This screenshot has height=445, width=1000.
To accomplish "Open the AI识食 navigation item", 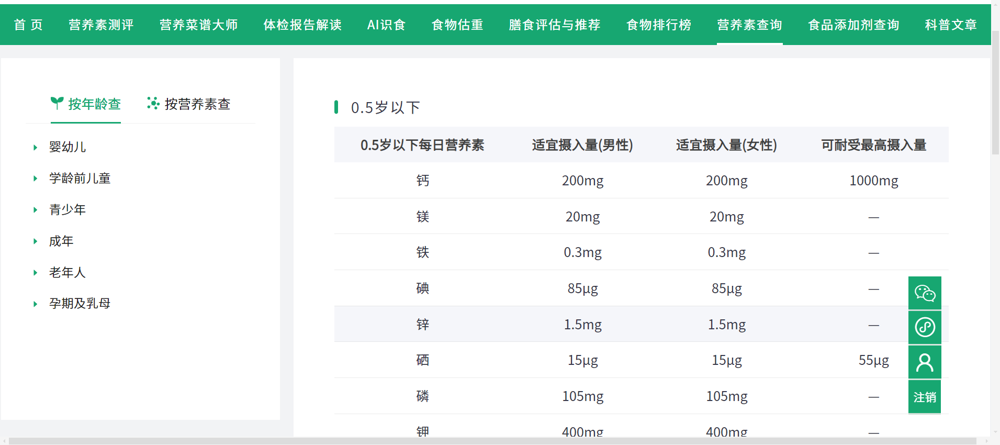I will click(x=386, y=24).
